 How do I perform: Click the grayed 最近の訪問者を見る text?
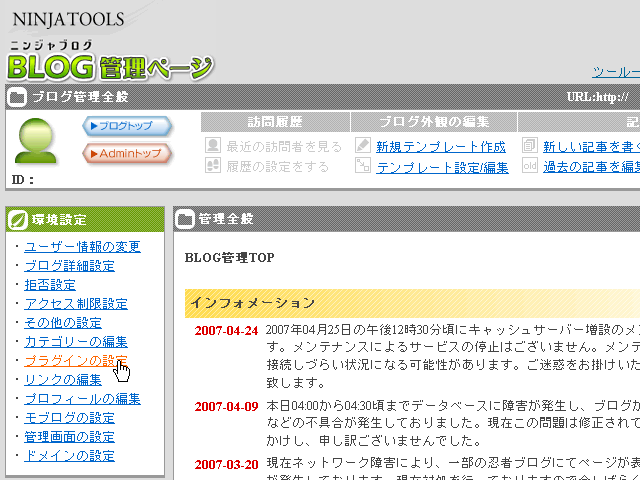point(284,147)
